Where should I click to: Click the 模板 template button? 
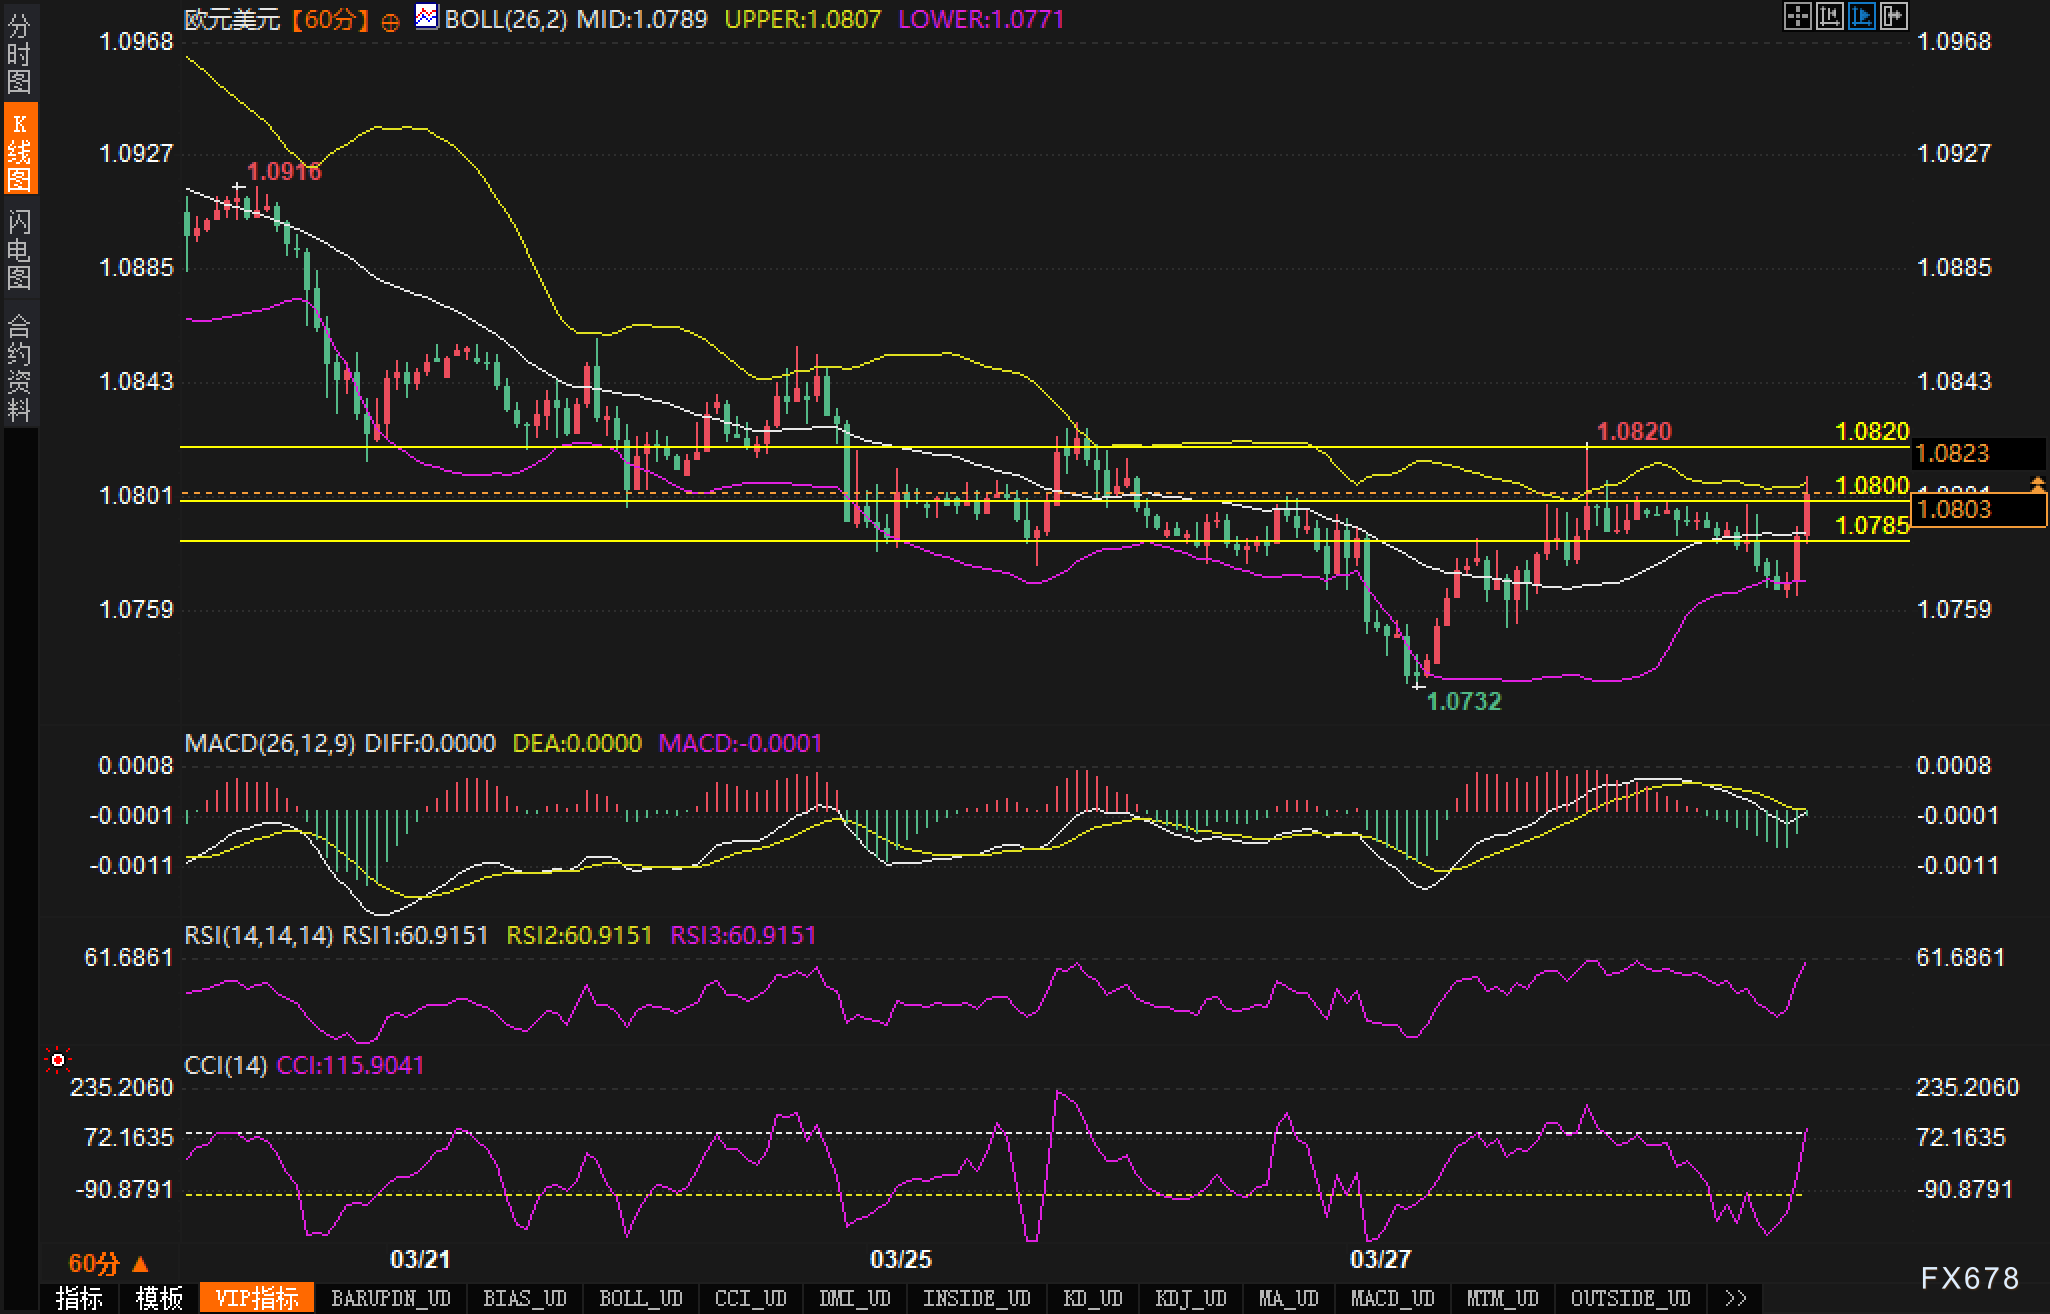[159, 1298]
